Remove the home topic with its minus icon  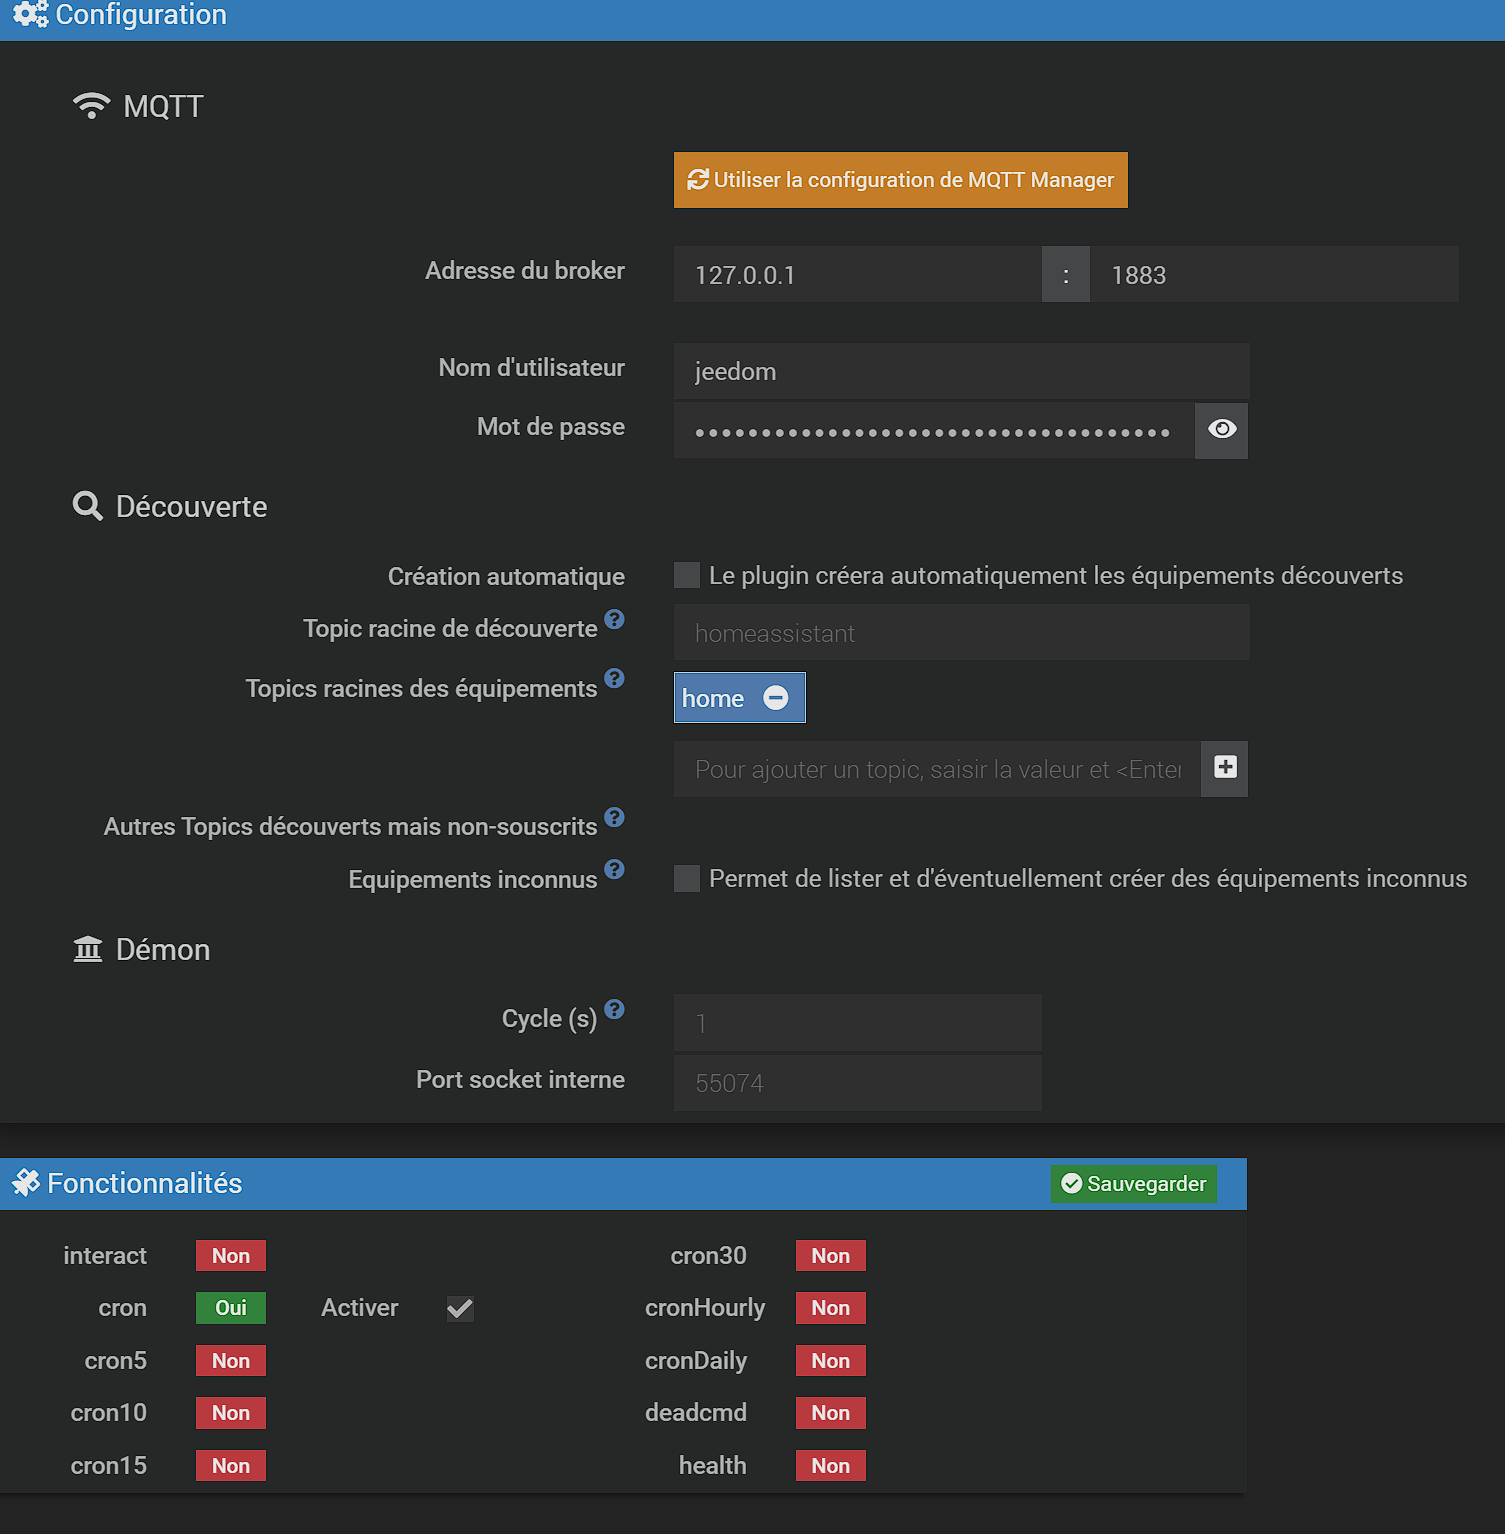click(x=777, y=697)
